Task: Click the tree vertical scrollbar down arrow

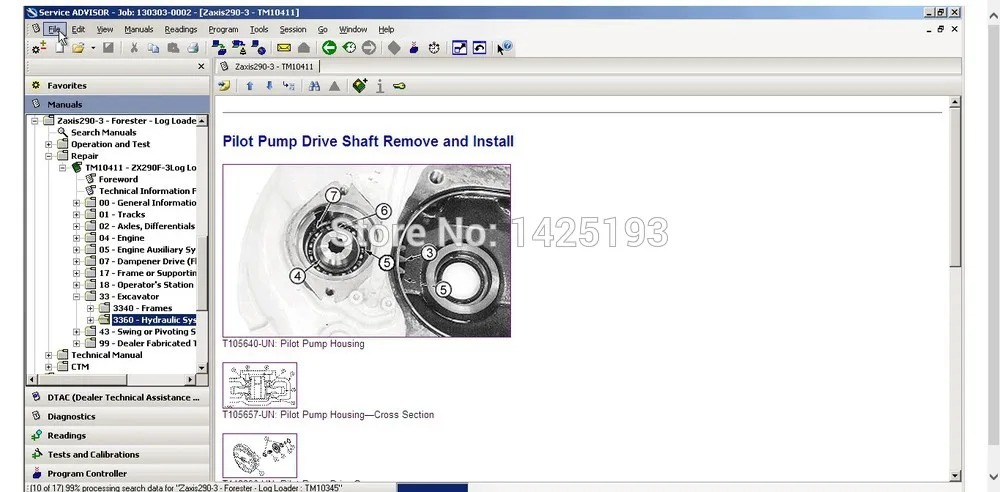Action: (x=202, y=368)
